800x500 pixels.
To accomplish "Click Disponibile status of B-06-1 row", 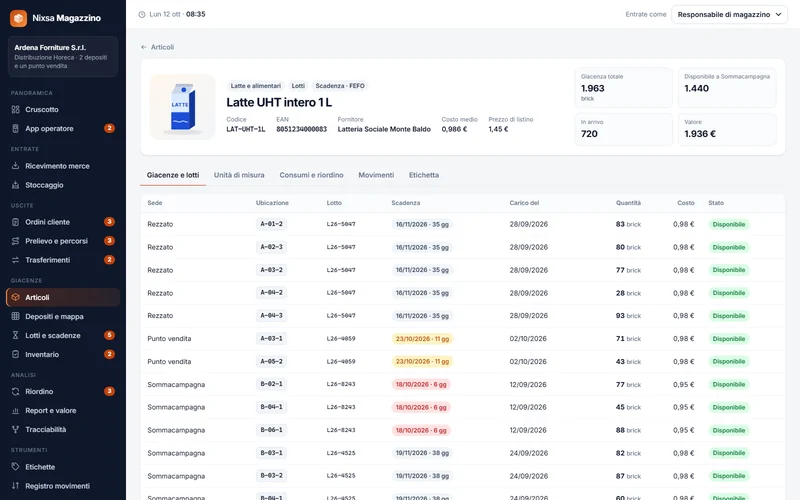I will (729, 431).
